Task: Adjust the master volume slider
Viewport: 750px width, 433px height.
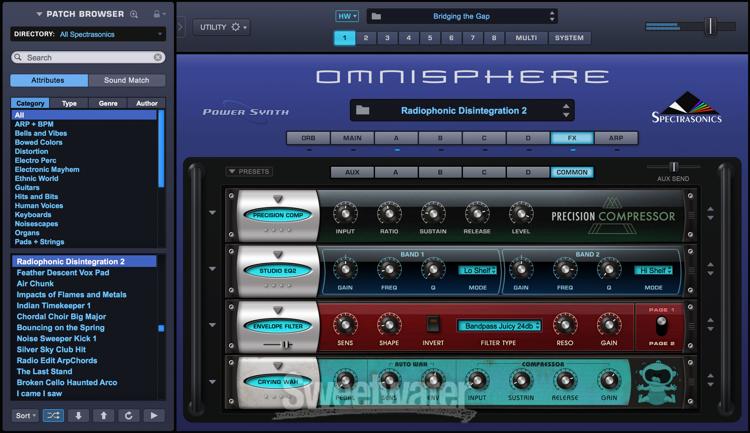Action: pyautogui.click(x=710, y=26)
